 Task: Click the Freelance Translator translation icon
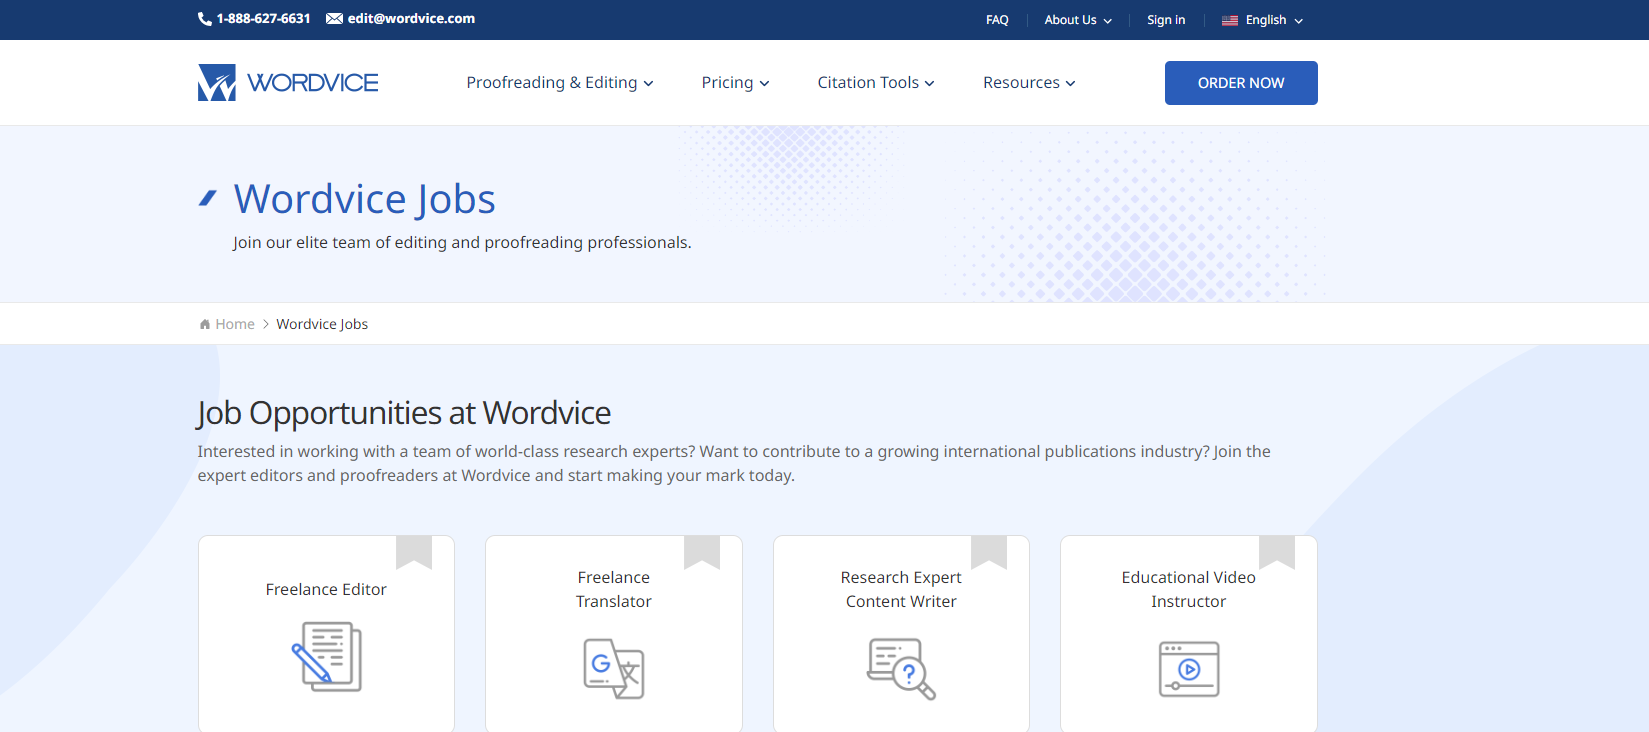(x=614, y=668)
